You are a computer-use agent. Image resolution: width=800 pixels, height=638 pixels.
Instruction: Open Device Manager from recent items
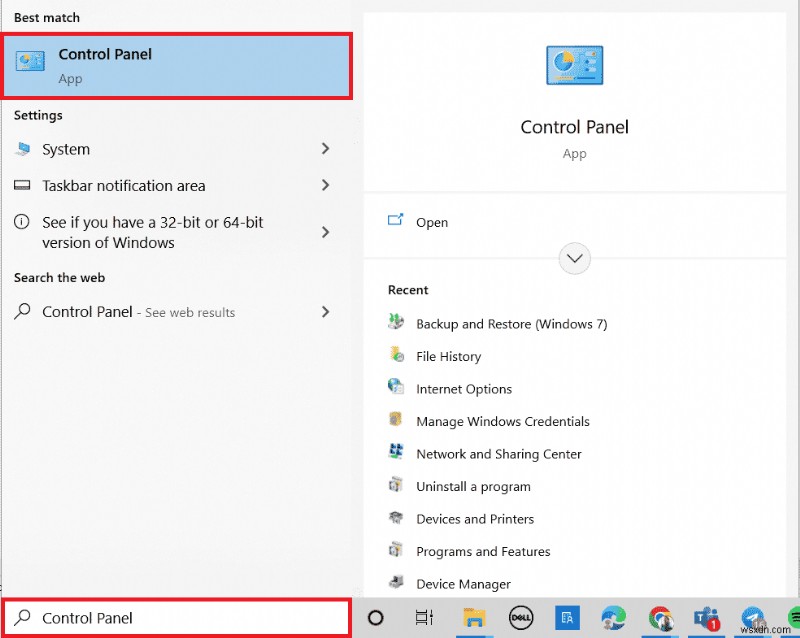tap(464, 584)
